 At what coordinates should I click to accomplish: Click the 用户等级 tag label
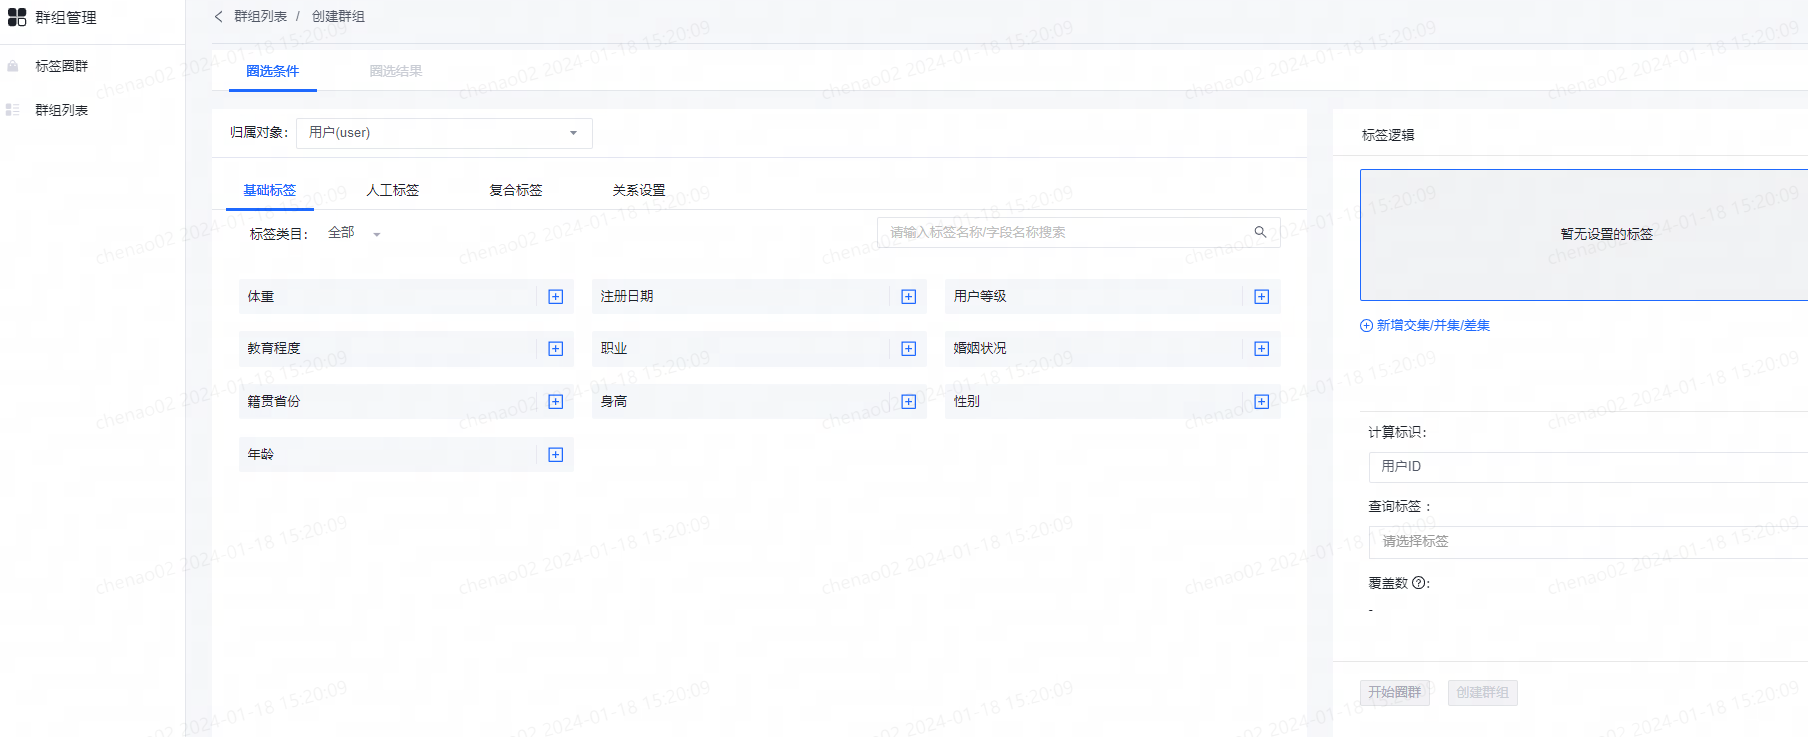(980, 297)
